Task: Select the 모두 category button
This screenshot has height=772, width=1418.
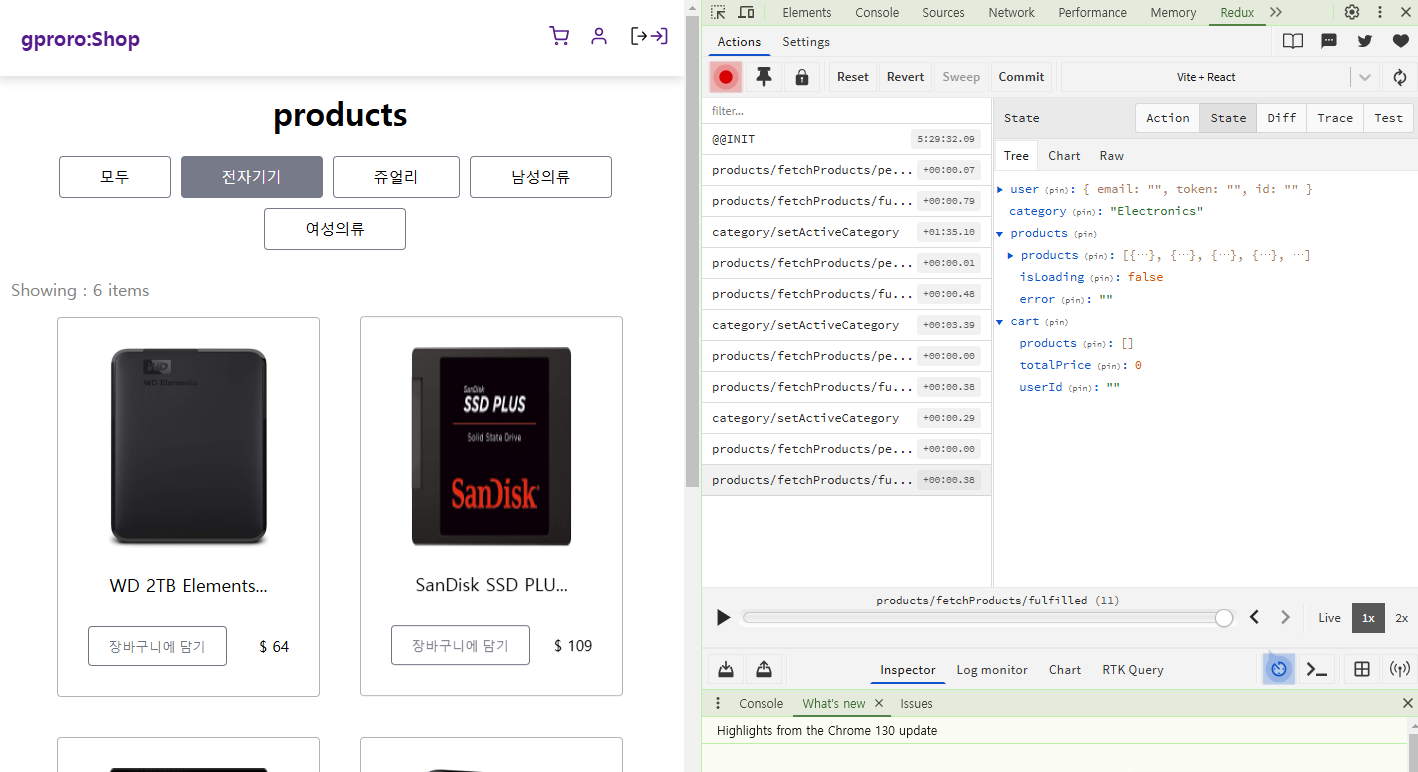Action: click(x=115, y=177)
